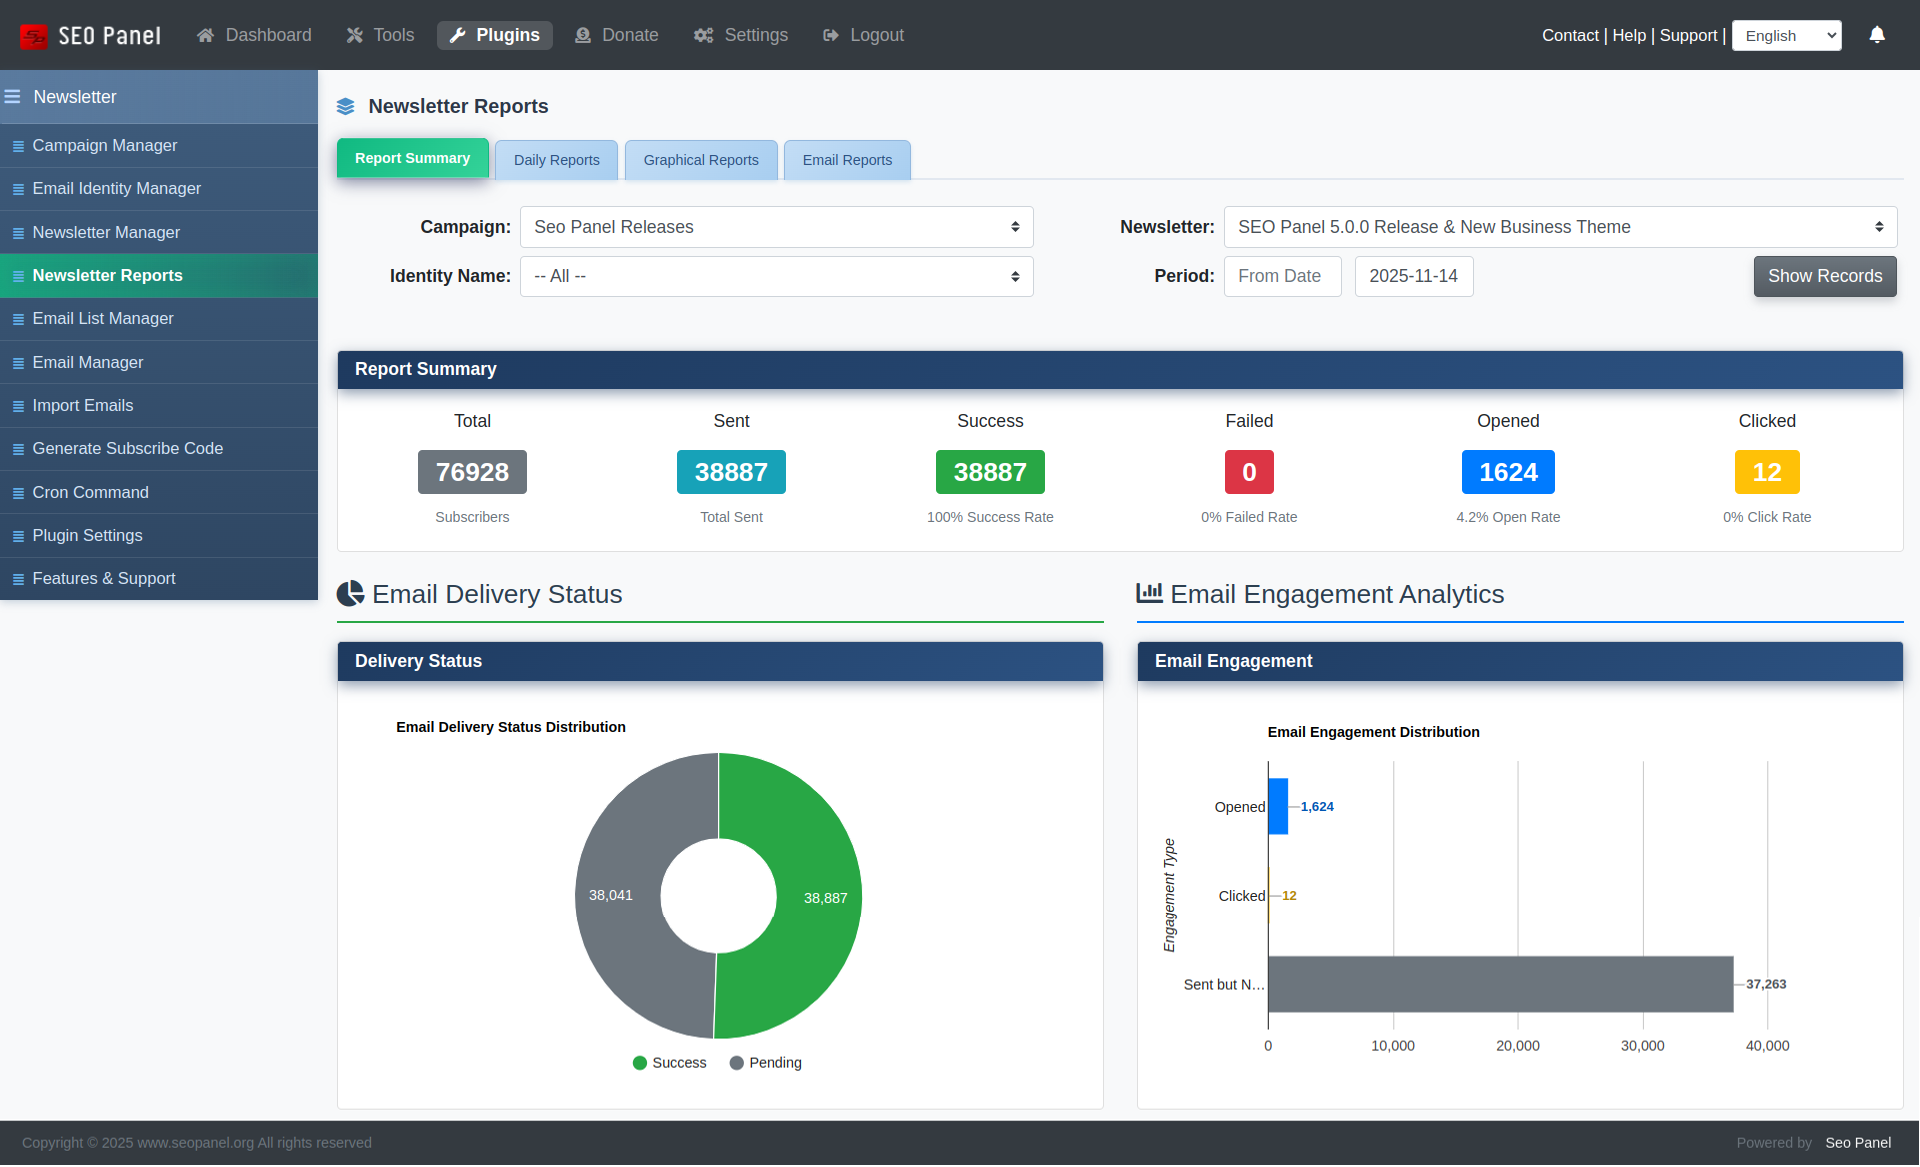Click the Logout arrow icon
The width and height of the screenshot is (1920, 1167).
830,35
